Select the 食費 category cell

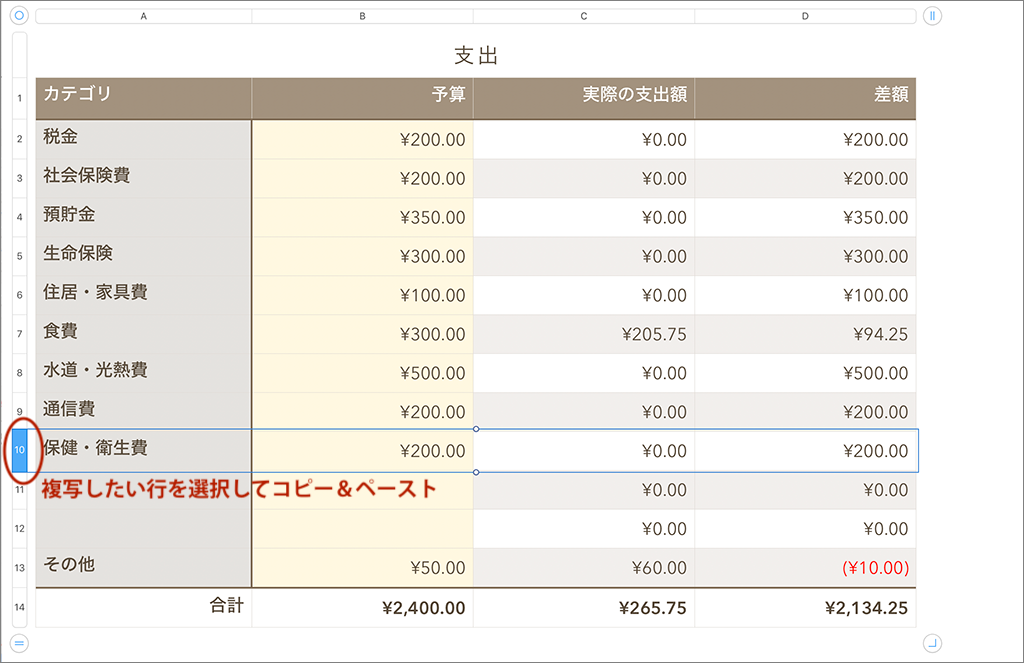click(144, 334)
